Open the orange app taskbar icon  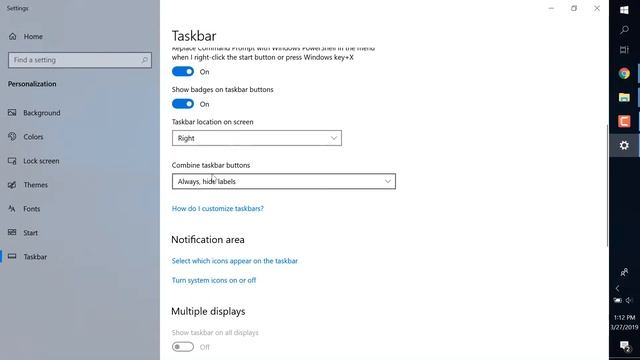624,121
